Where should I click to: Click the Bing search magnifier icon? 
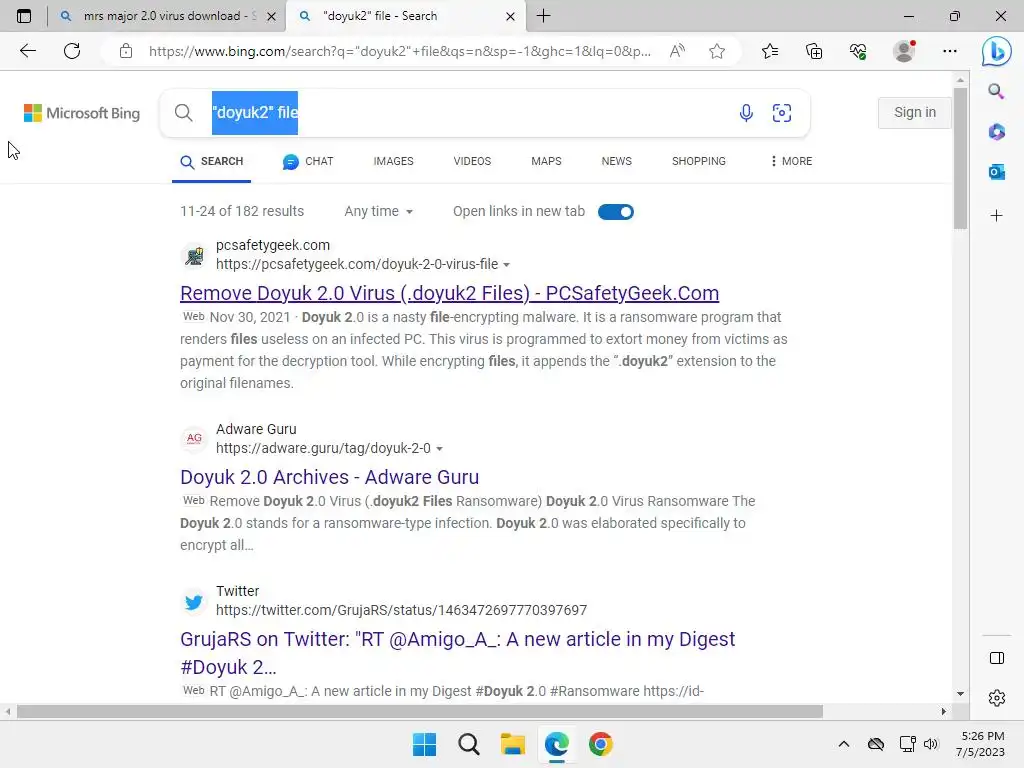tap(184, 113)
